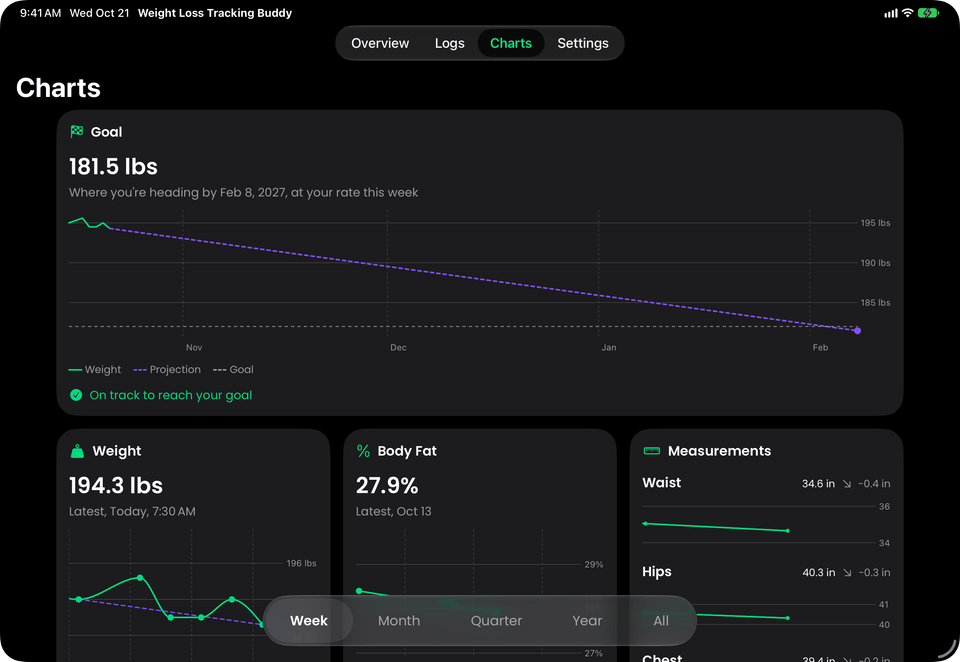Image resolution: width=960 pixels, height=662 pixels.
Task: Click the Weight card title
Action: pos(117,451)
